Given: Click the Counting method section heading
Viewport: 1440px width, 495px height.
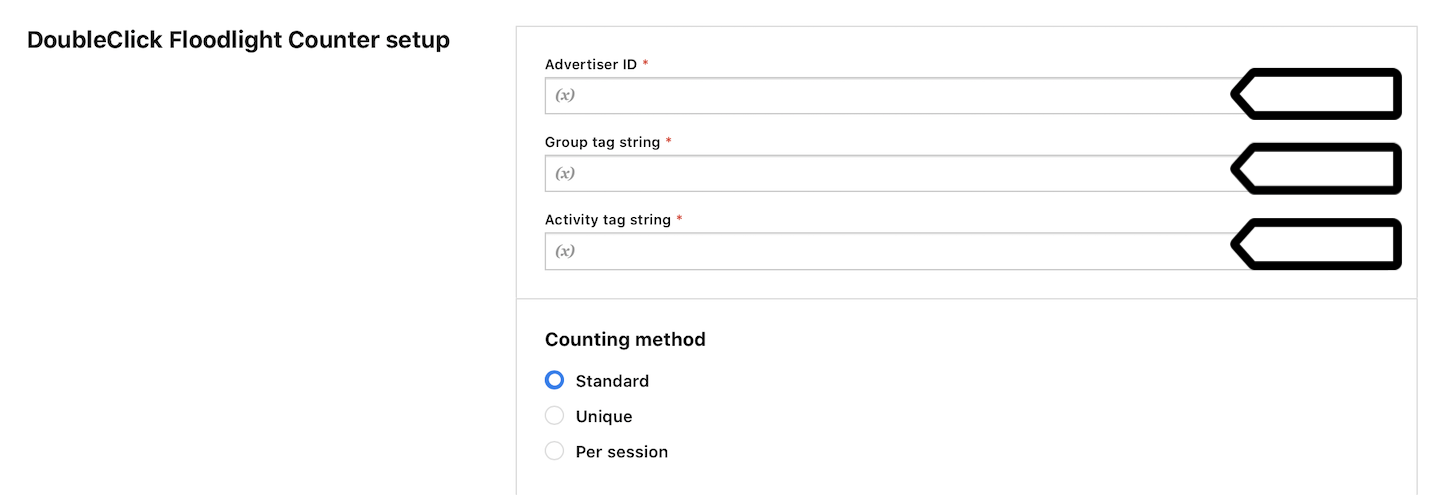Looking at the screenshot, I should (625, 339).
